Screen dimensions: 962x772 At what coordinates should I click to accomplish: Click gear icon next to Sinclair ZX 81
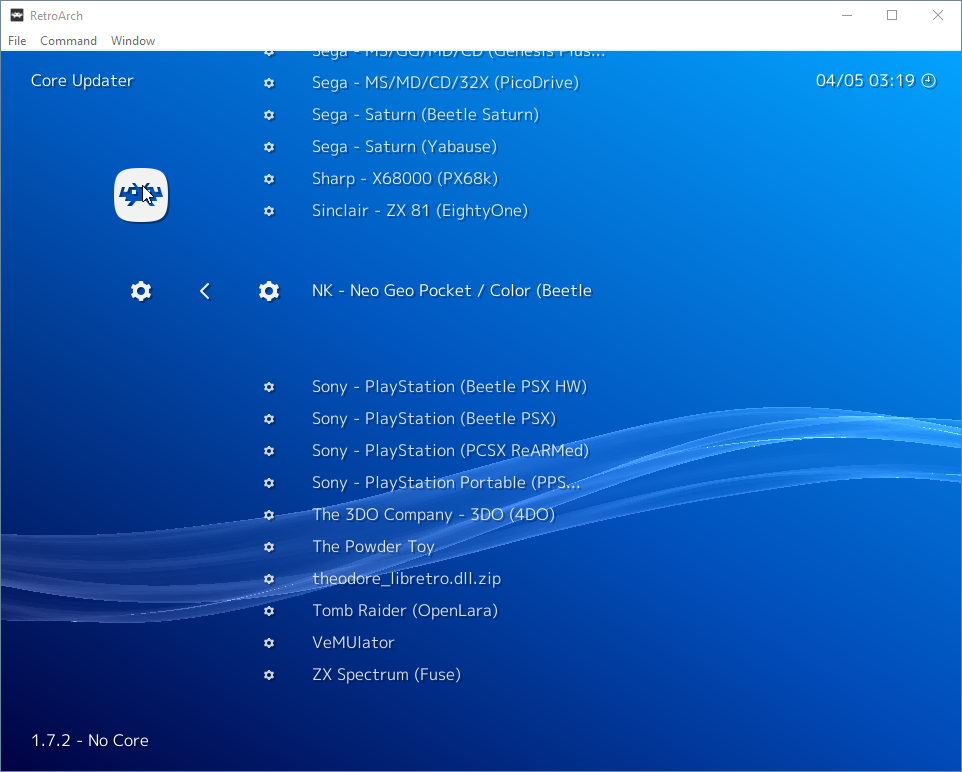point(269,210)
